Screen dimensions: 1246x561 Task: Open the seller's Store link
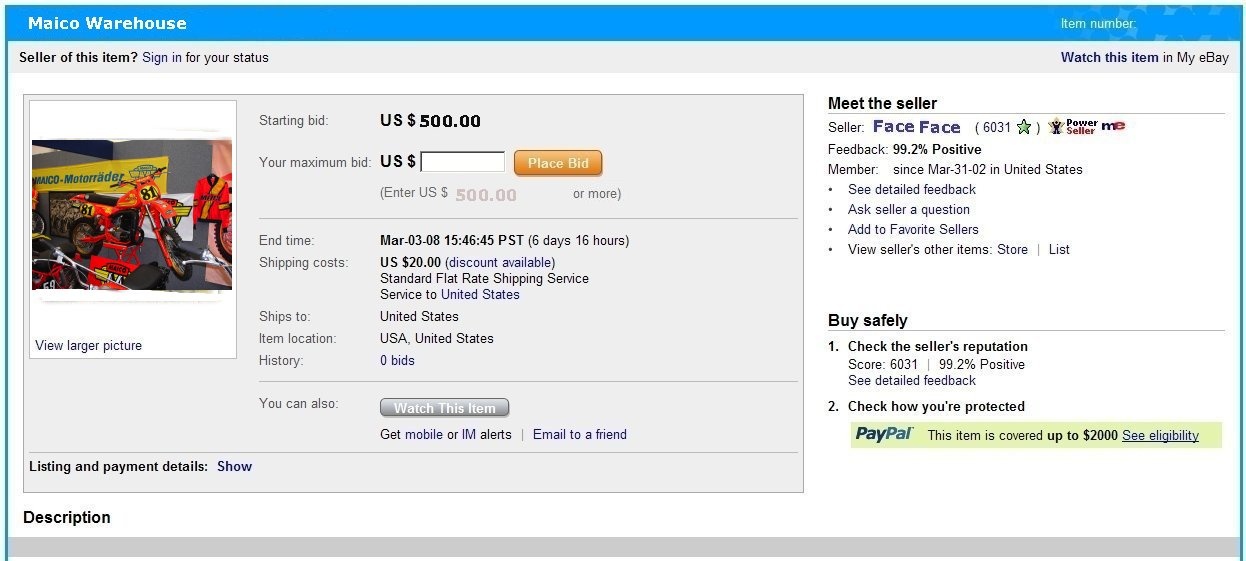point(1012,249)
